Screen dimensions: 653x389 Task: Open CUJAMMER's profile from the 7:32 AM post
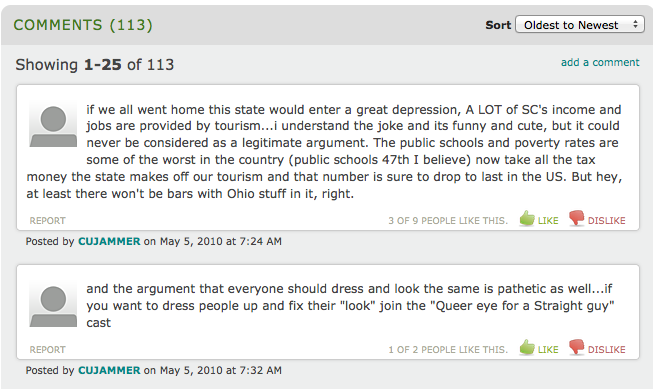click(x=109, y=370)
